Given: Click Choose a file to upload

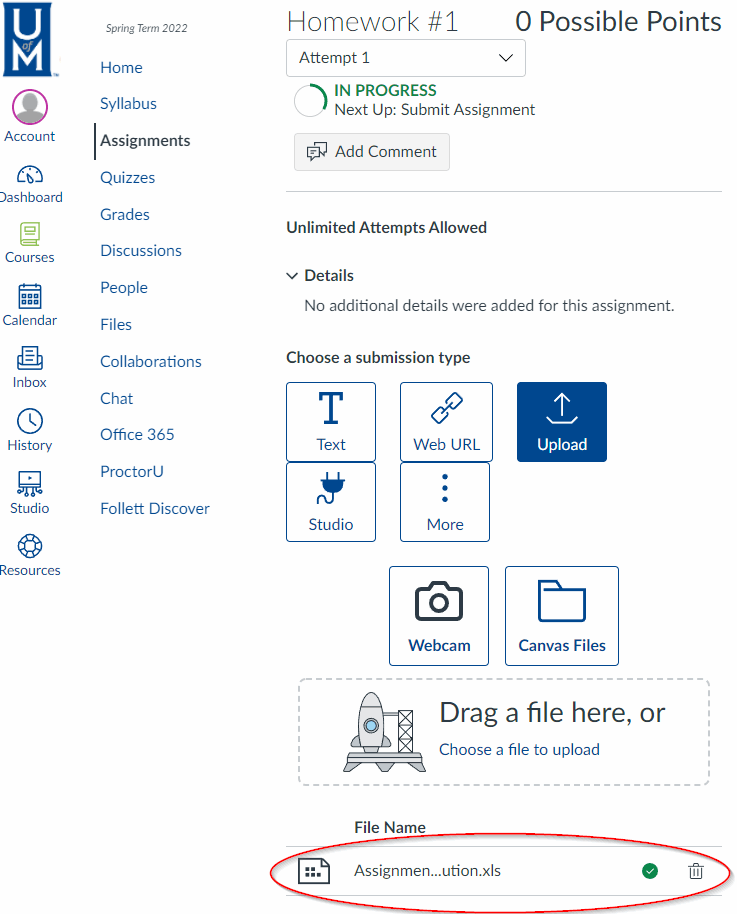Looking at the screenshot, I should (x=519, y=749).
